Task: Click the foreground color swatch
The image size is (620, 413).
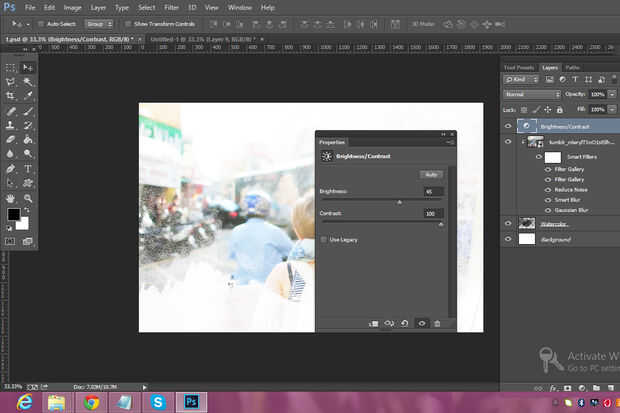Action: 14,214
